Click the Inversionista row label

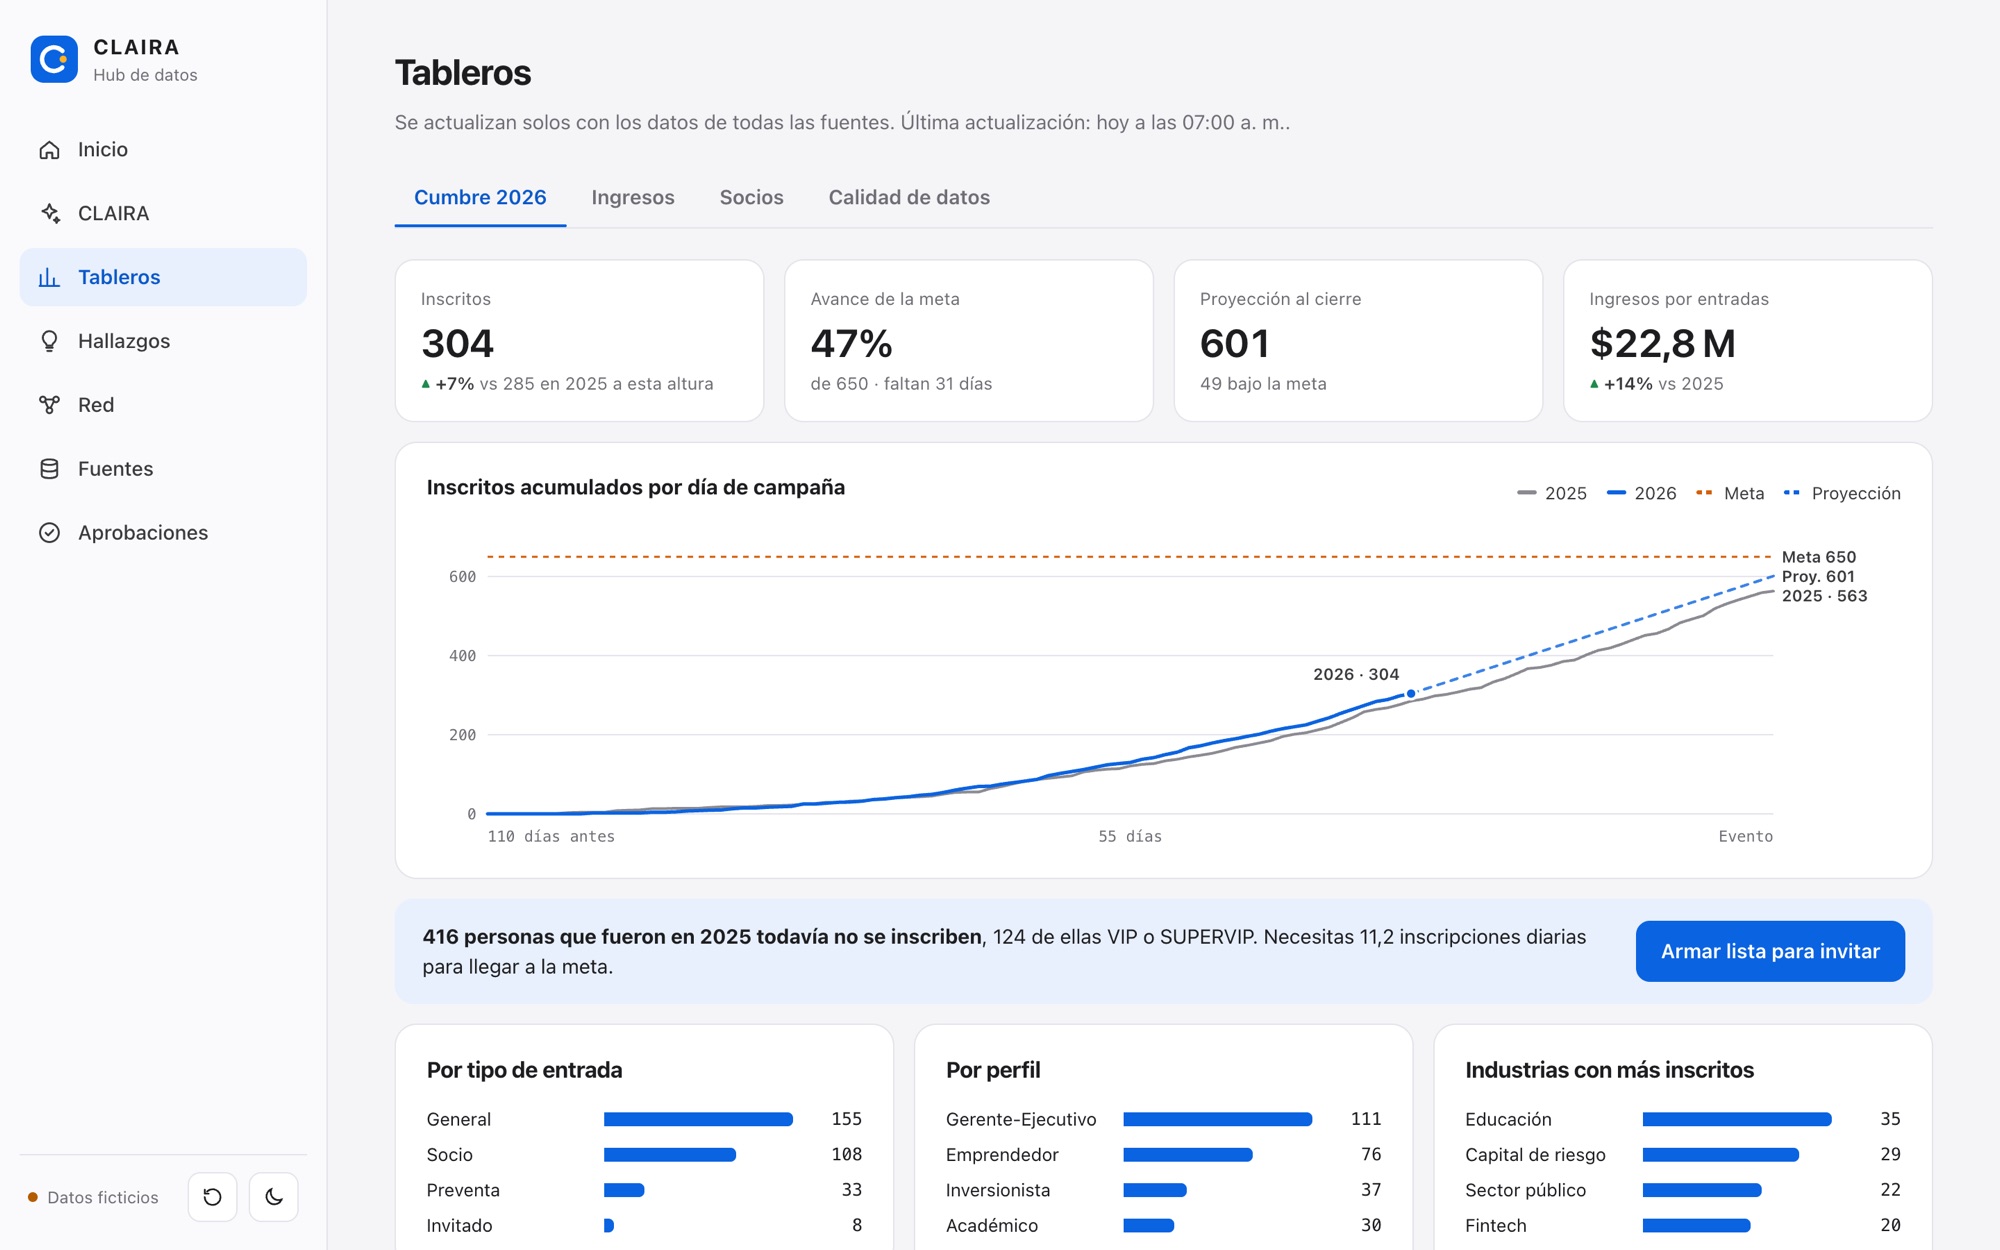[998, 1190]
